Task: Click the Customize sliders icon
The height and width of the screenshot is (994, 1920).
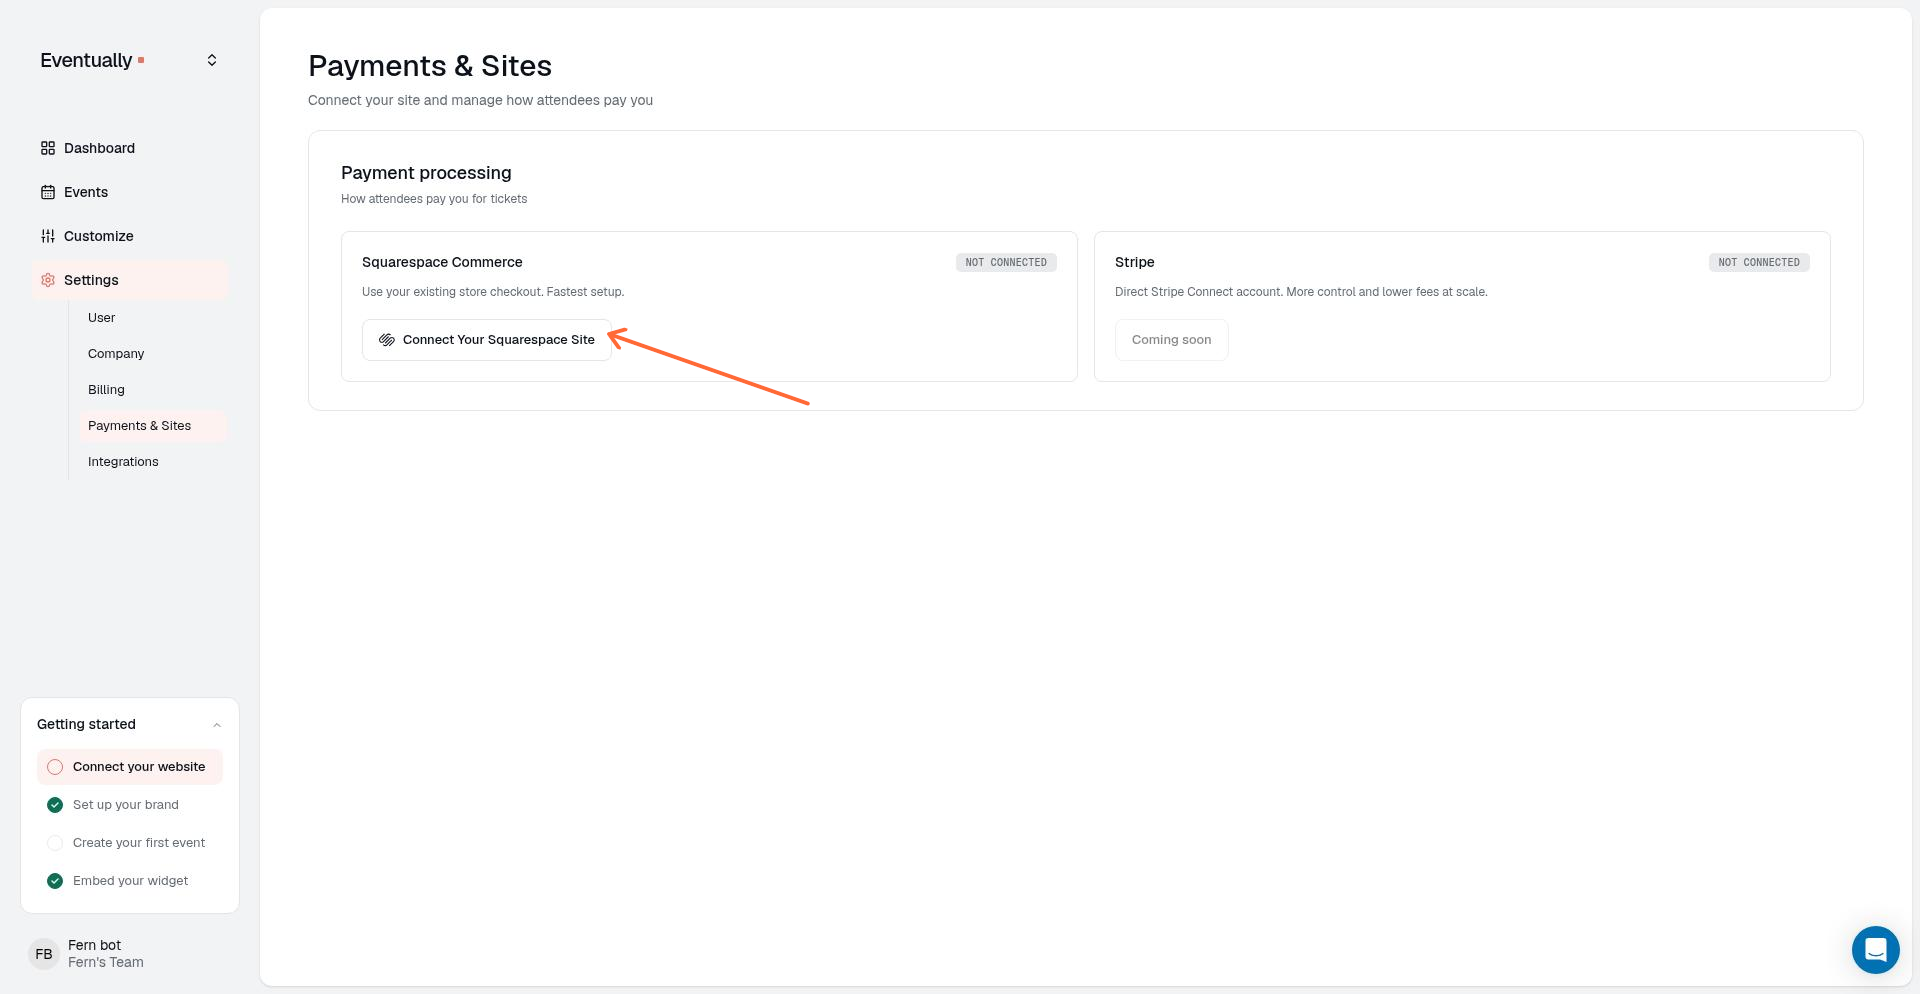Action: coord(48,236)
